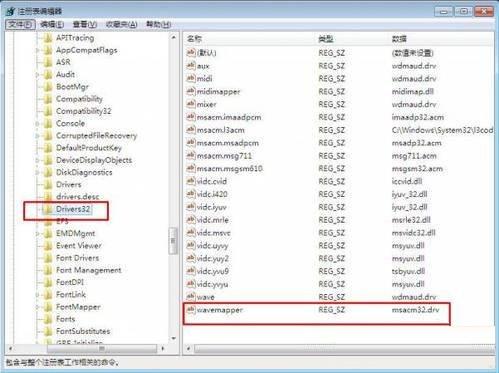Select drivers.desc key in tree
This screenshot has height=373, width=499.
[x=78, y=197]
